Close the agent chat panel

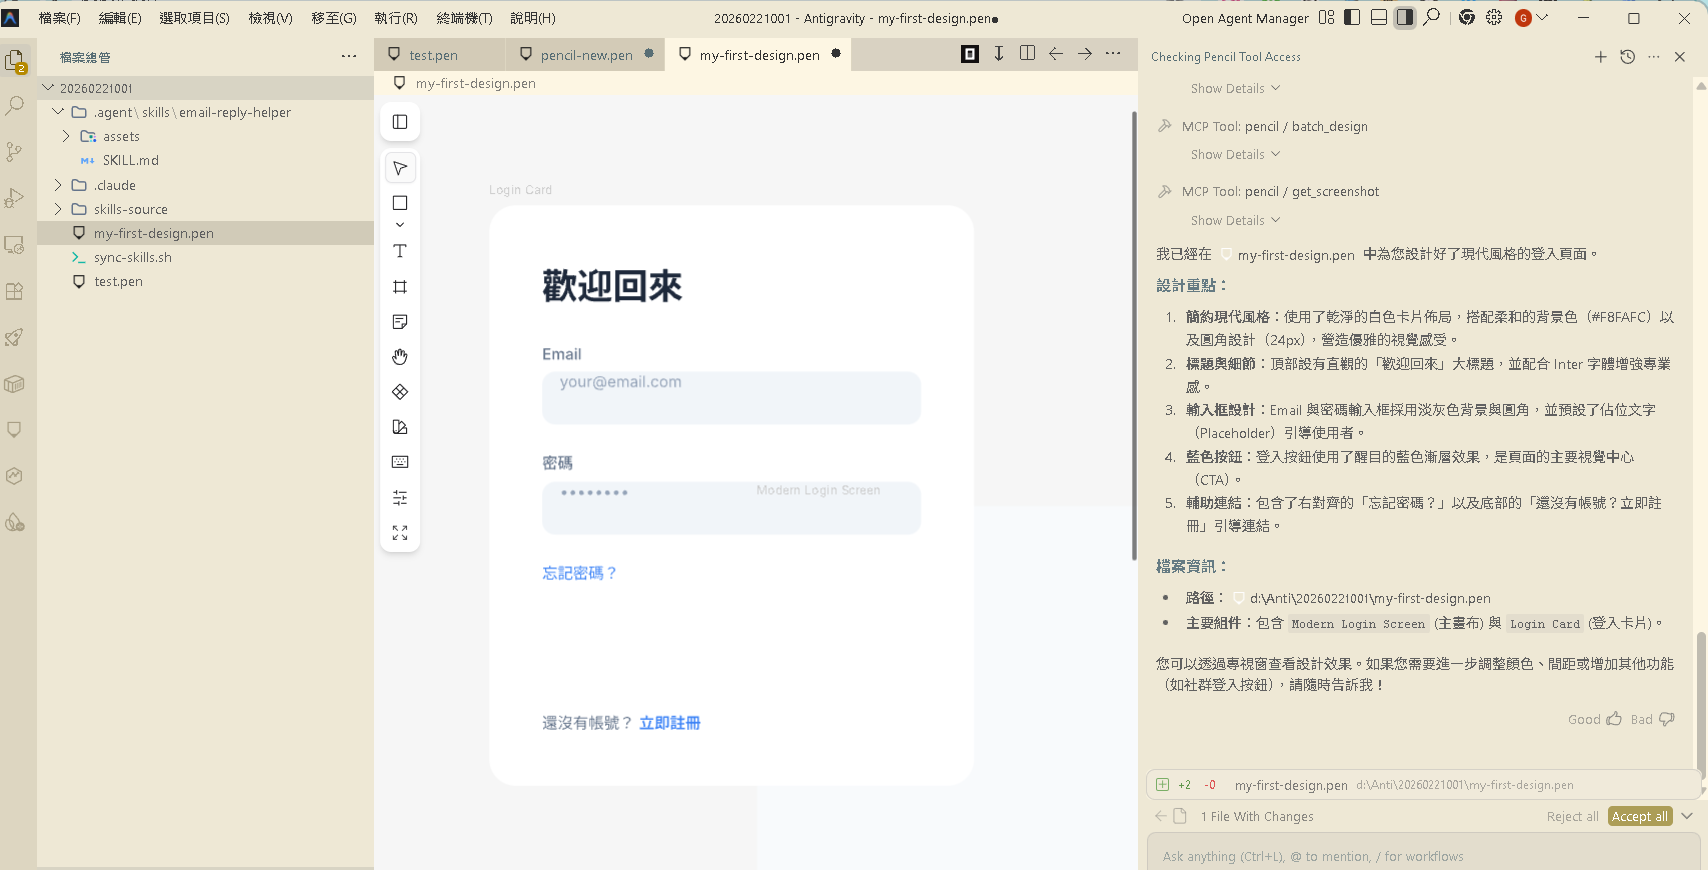tap(1680, 57)
